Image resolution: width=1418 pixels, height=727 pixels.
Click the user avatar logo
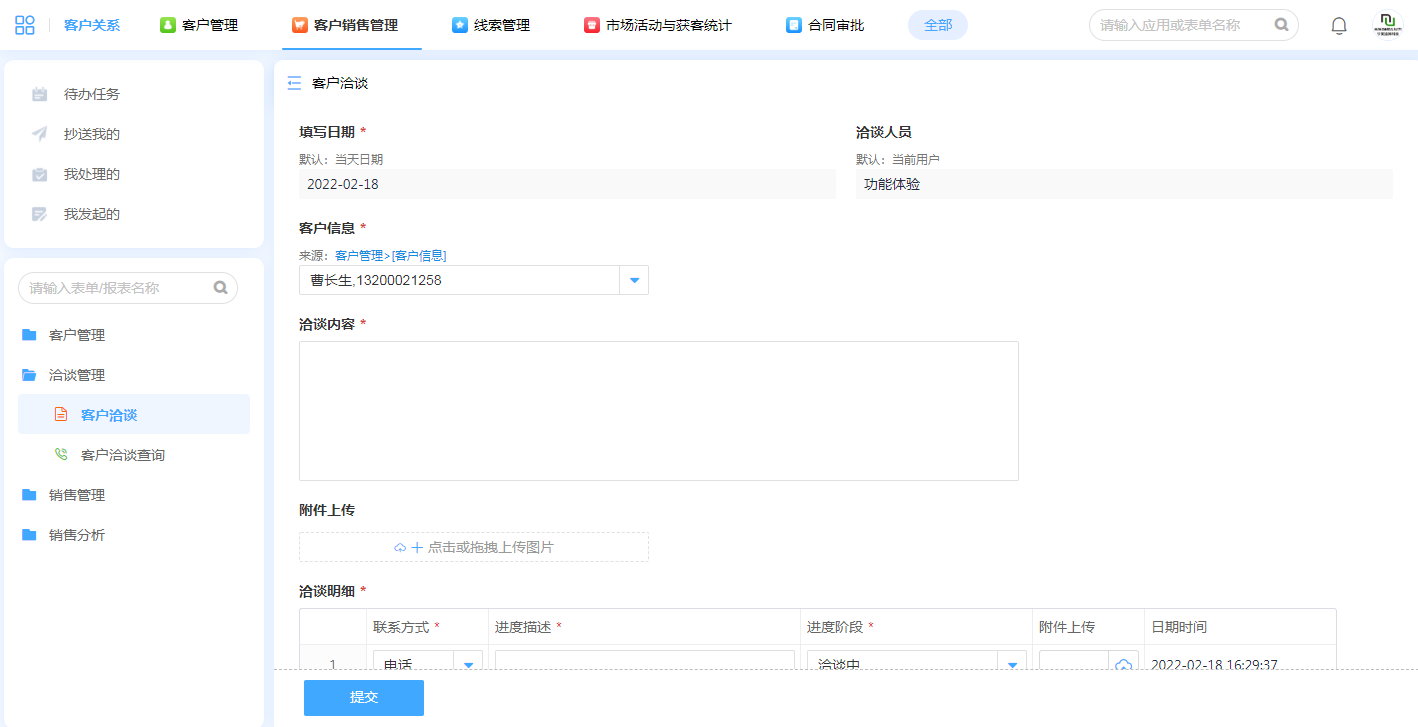[1387, 25]
